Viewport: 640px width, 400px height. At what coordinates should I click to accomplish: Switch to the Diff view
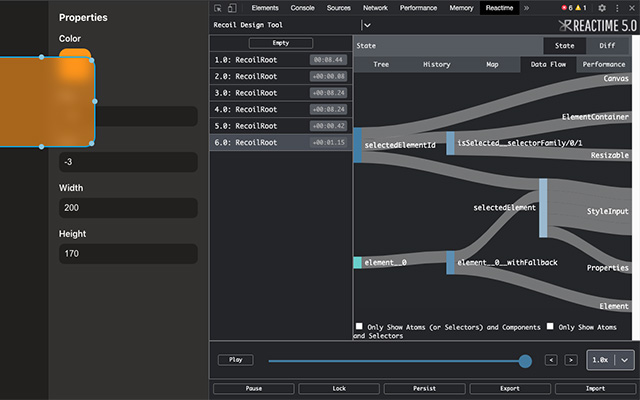pyautogui.click(x=607, y=46)
